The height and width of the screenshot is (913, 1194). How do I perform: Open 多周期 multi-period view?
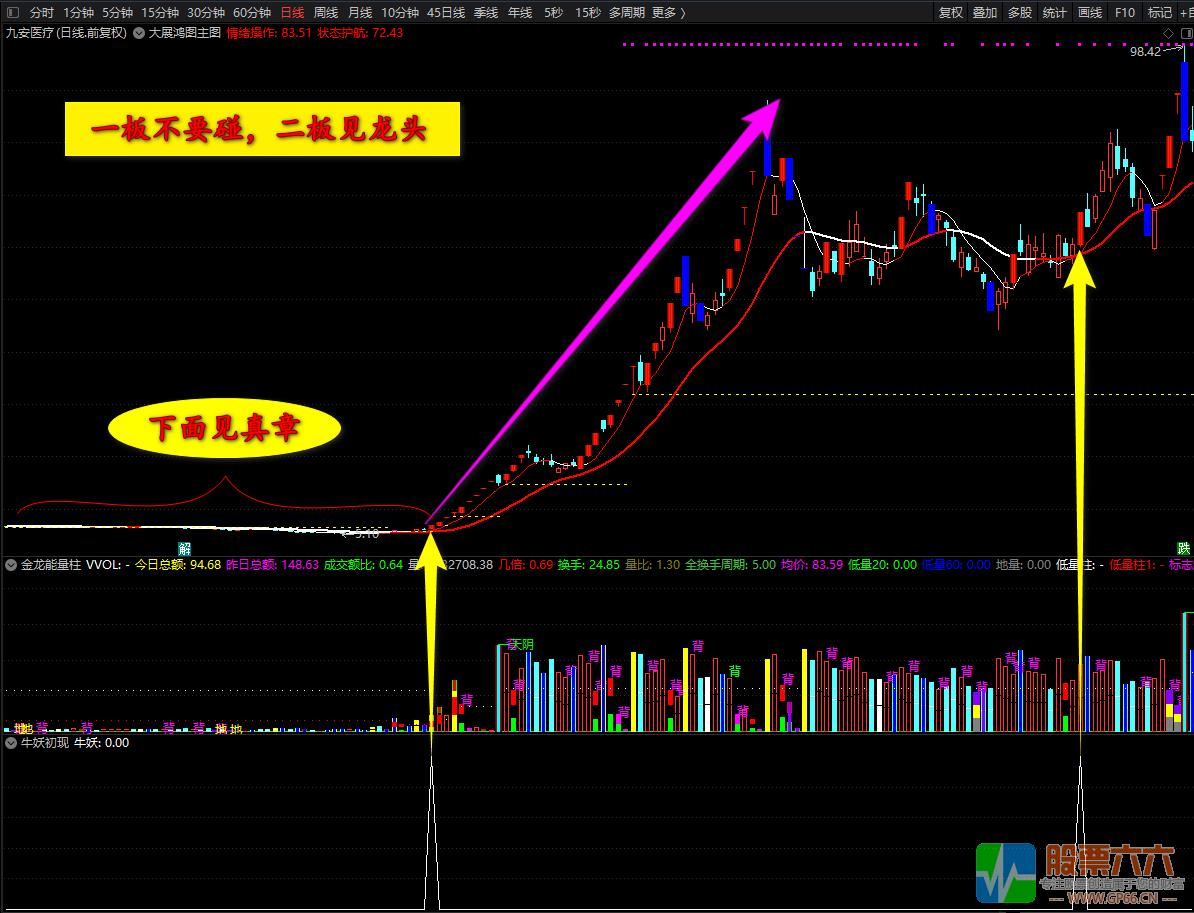[x=627, y=12]
